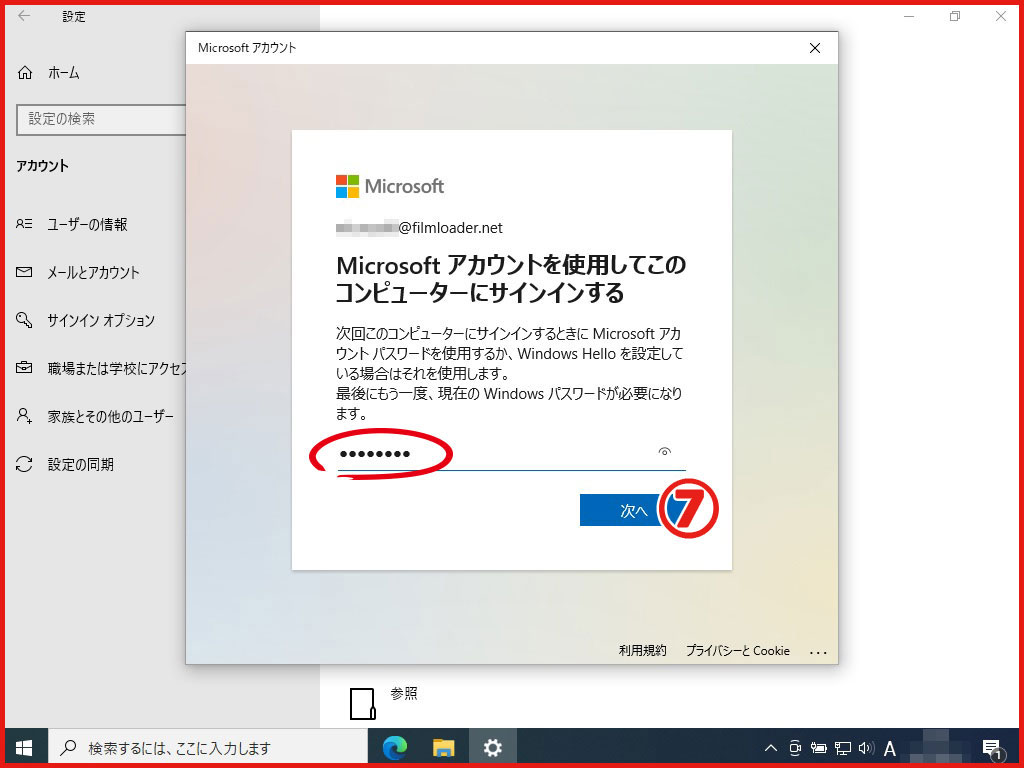Viewport: 1024px width, 768px height.
Task: Click the taskbar search box
Action: point(208,748)
